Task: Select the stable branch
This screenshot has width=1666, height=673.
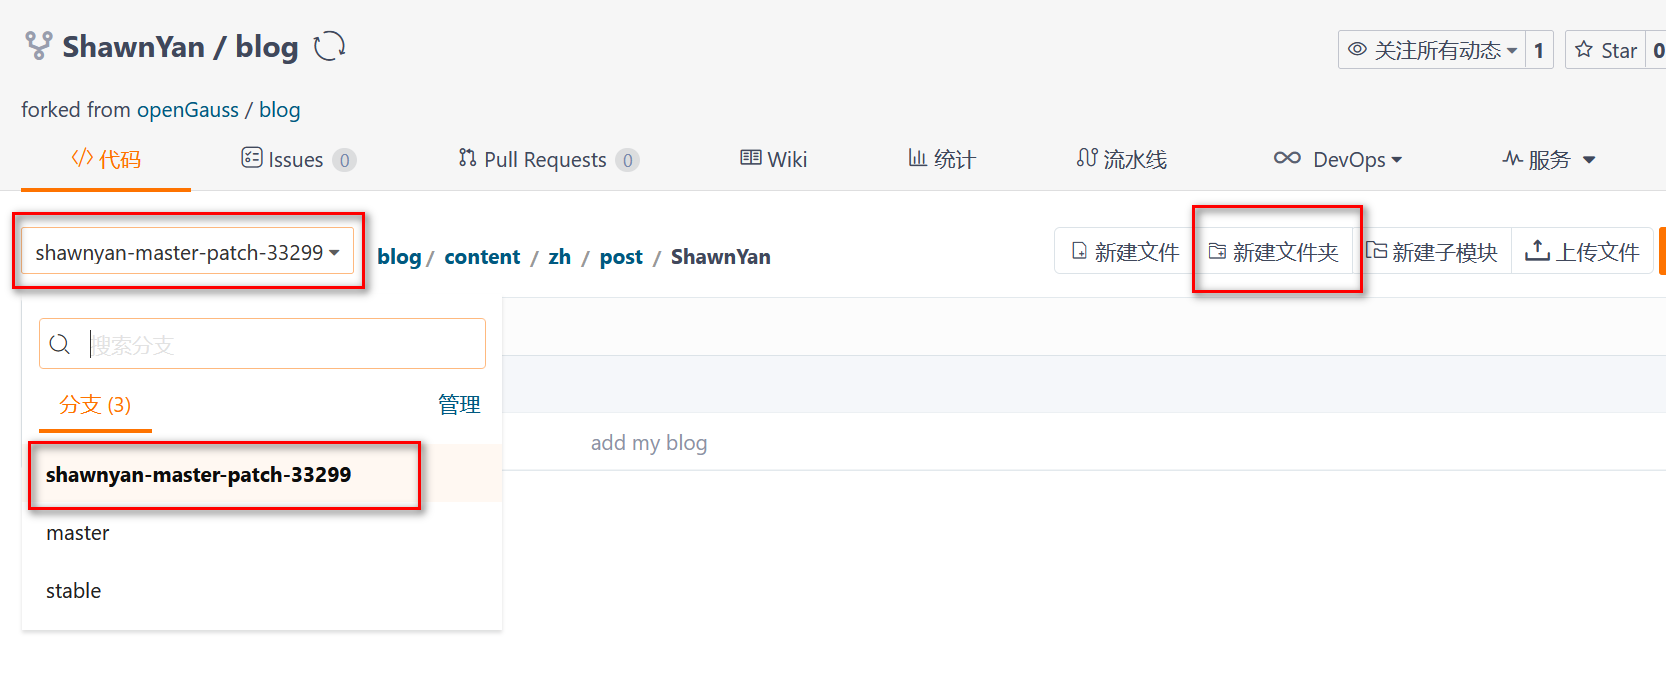Action: (x=74, y=591)
